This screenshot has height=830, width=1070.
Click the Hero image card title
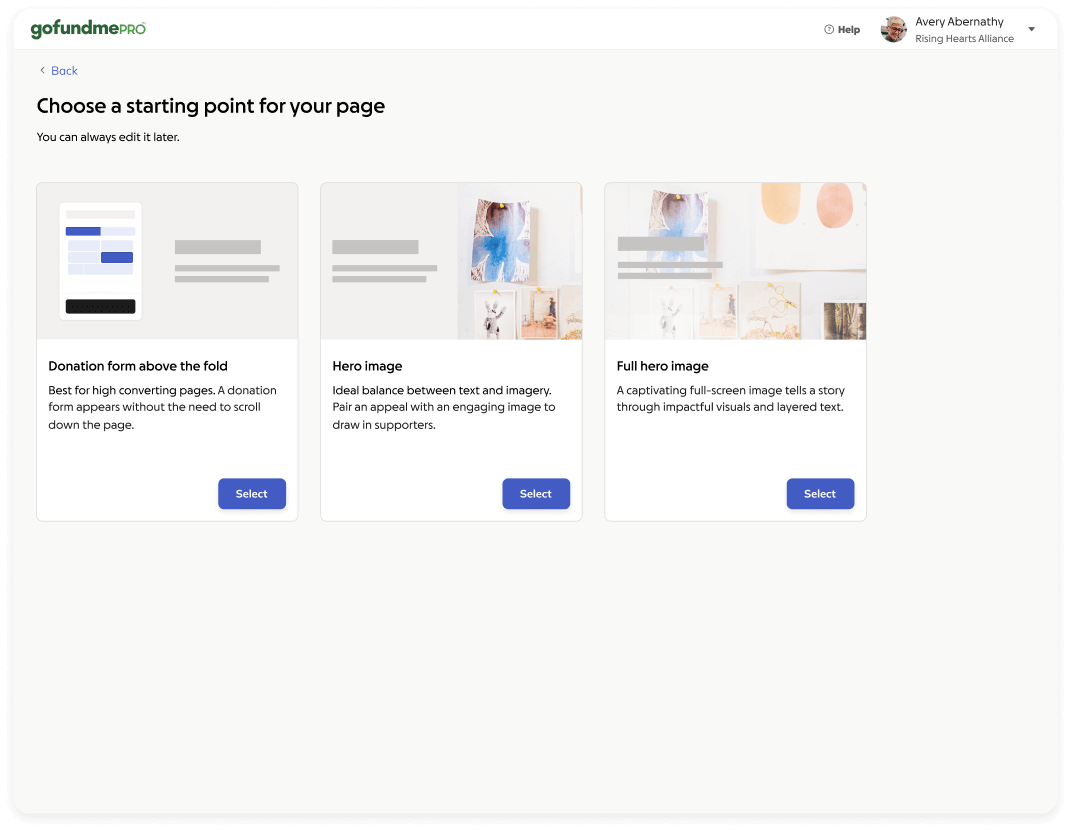(367, 366)
